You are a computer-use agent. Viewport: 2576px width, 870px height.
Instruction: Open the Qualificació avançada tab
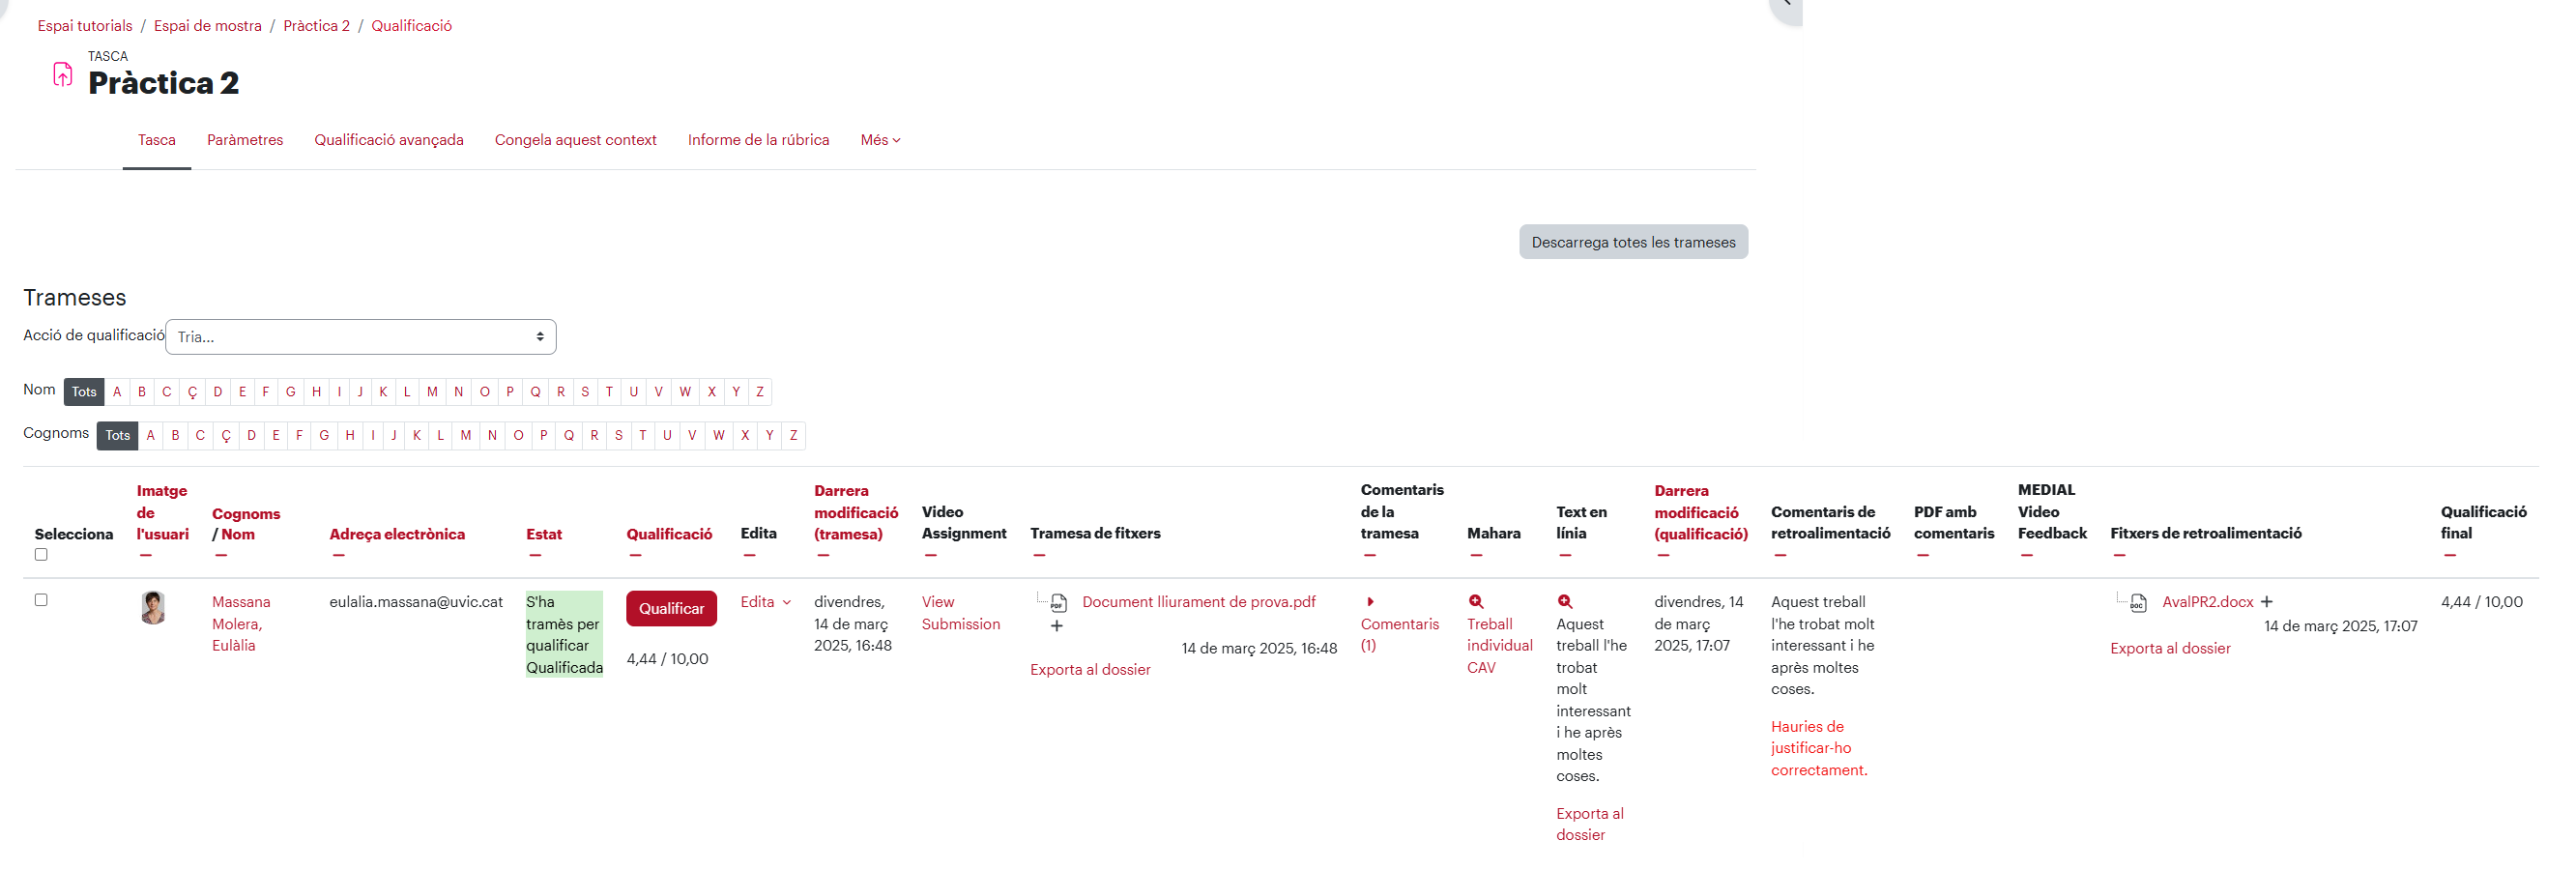pos(389,140)
